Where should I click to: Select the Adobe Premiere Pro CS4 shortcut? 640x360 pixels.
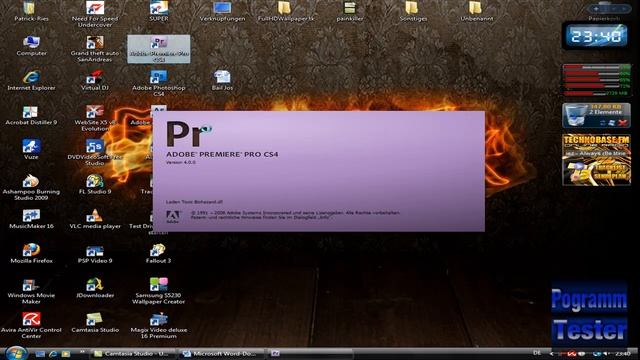(x=159, y=49)
